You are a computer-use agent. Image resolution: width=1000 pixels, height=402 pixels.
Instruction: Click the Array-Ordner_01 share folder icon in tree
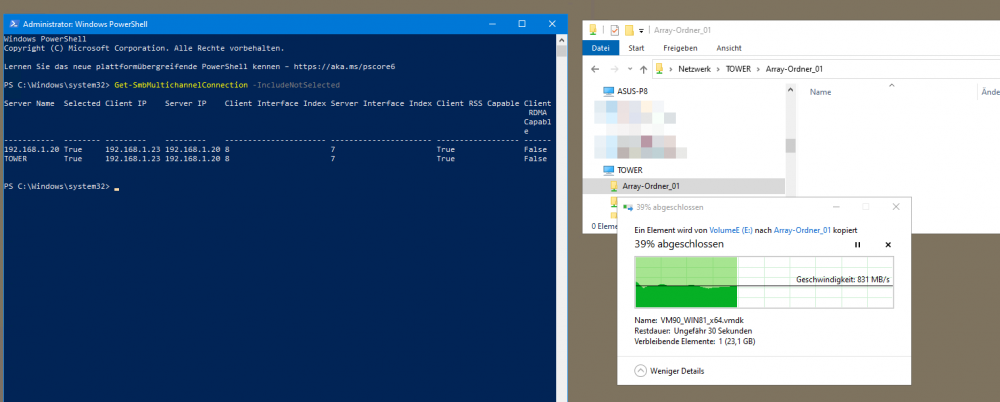click(614, 186)
